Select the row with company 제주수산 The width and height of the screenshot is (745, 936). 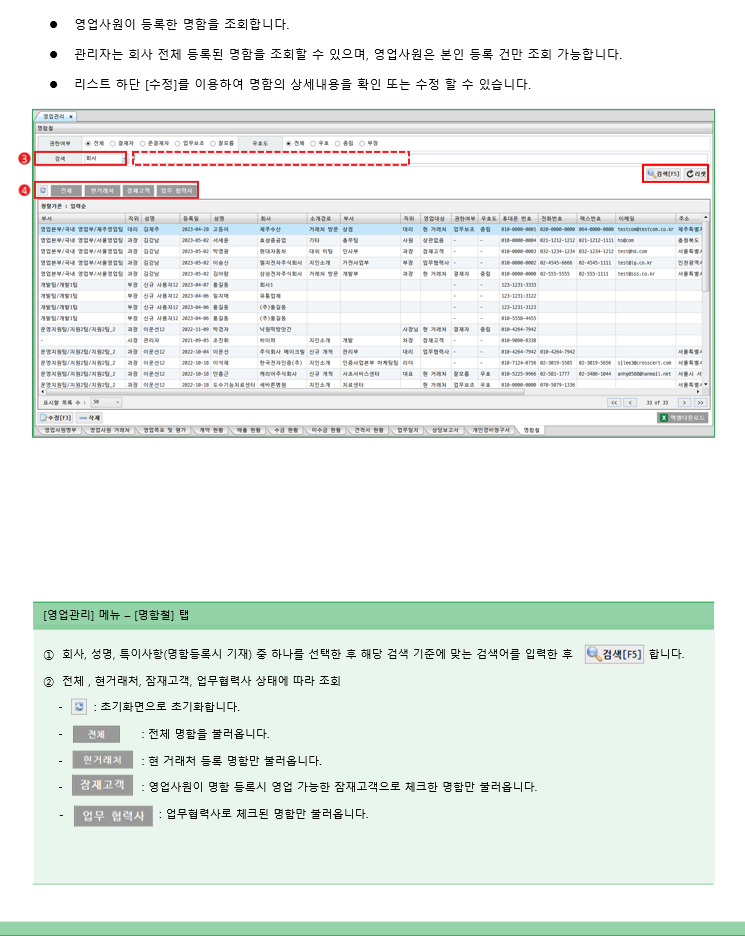pos(370,229)
